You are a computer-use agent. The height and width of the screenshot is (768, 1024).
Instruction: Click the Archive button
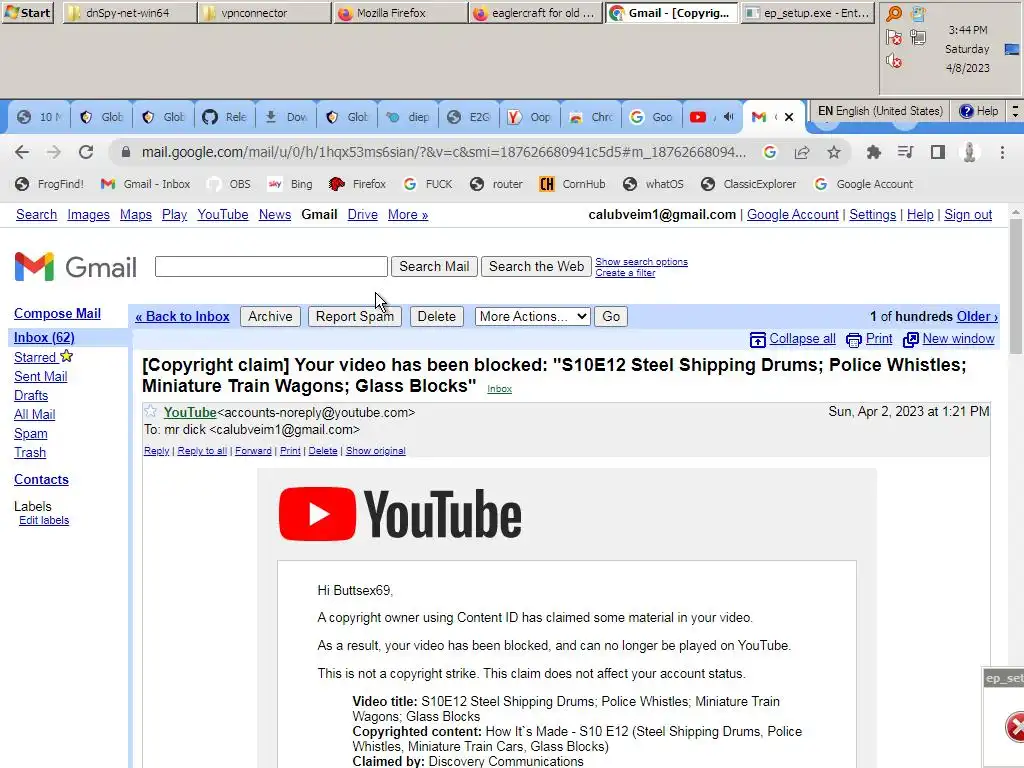[x=270, y=317]
